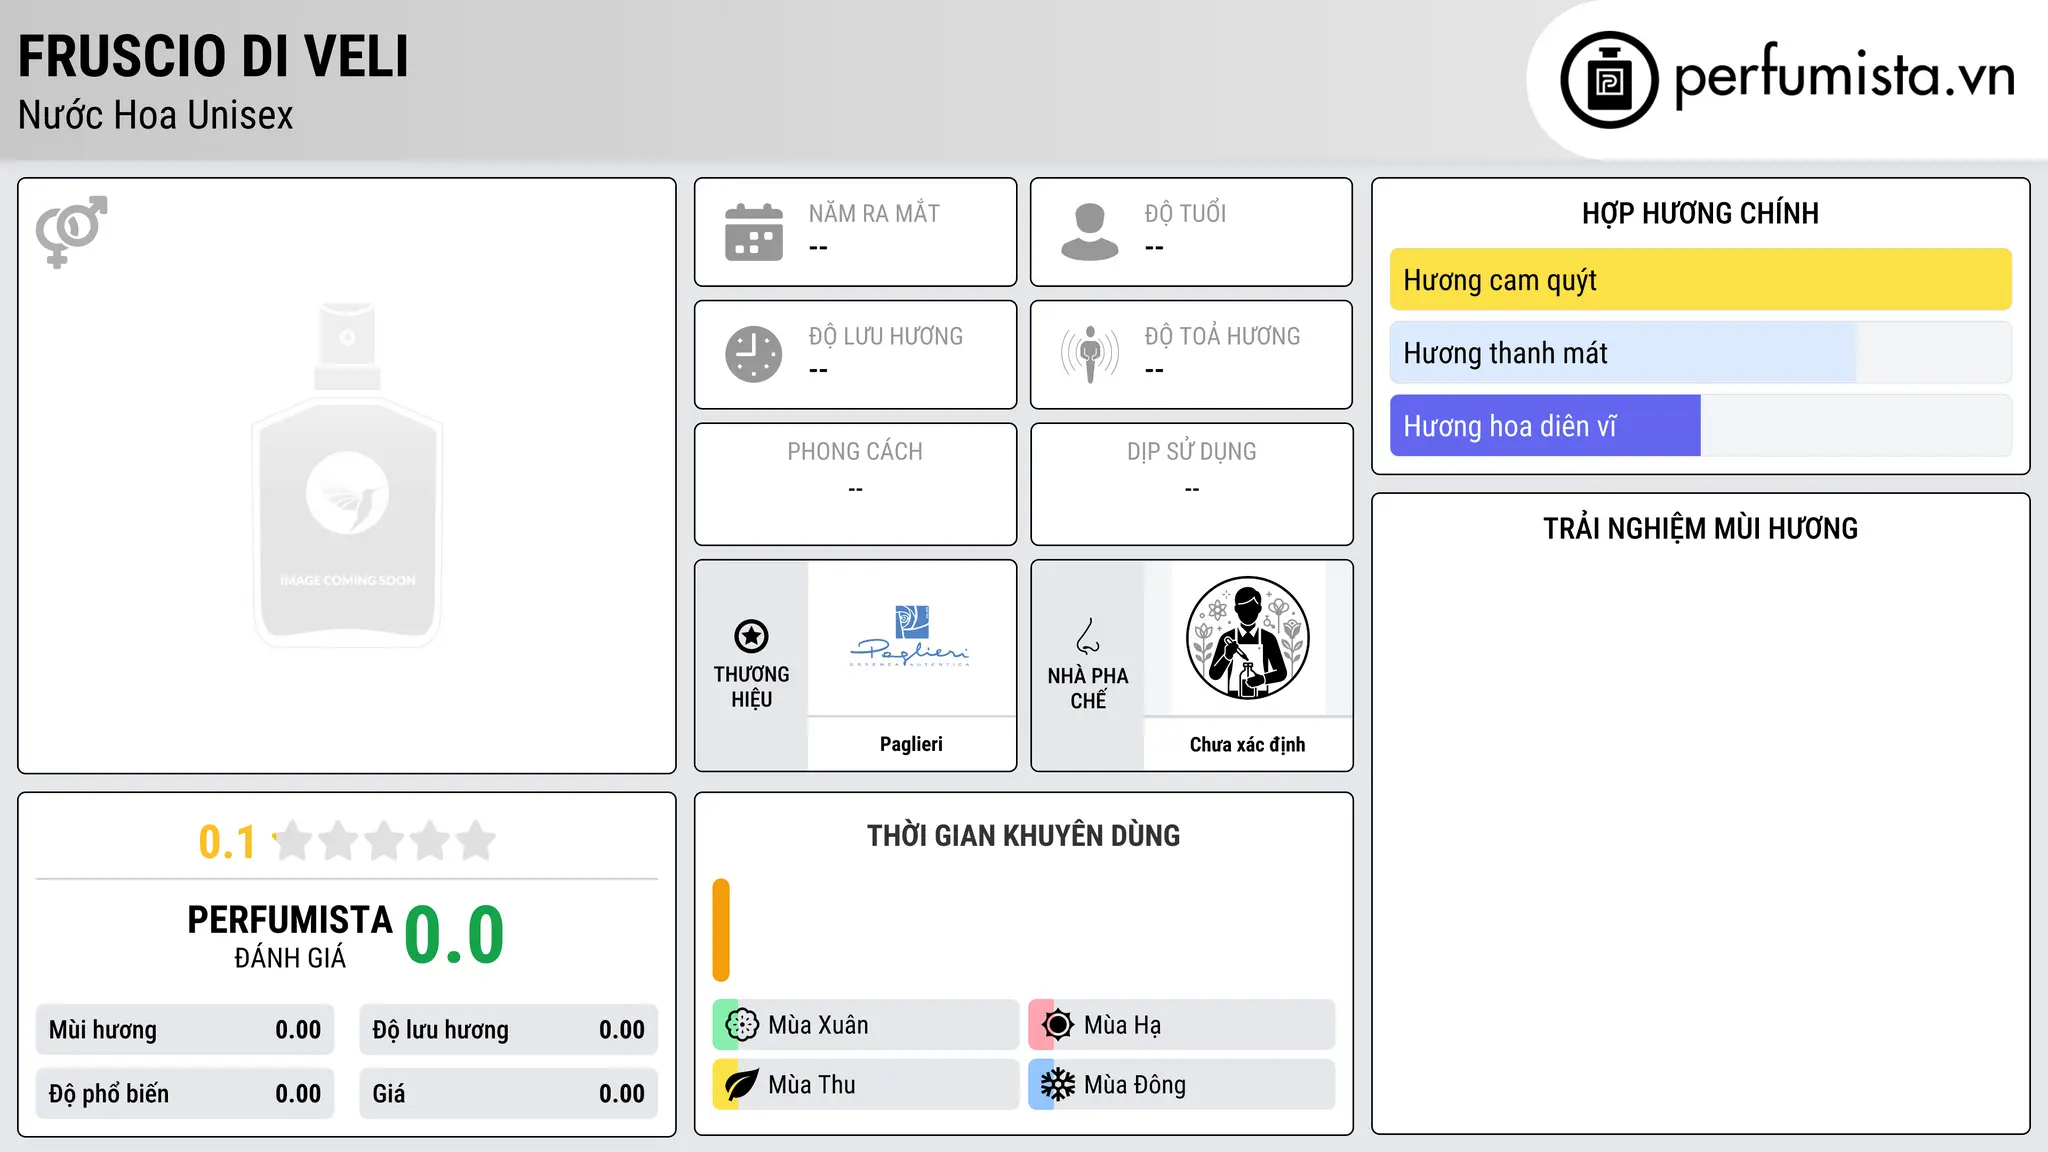The image size is (2048, 1152).
Task: Click the orange recommended-time bar
Action: [x=721, y=930]
